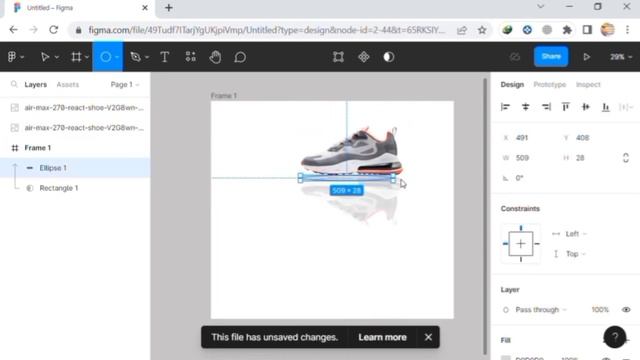Screen dimensions: 640x360
Task: Click the shoe image on canvas
Action: coord(352,150)
